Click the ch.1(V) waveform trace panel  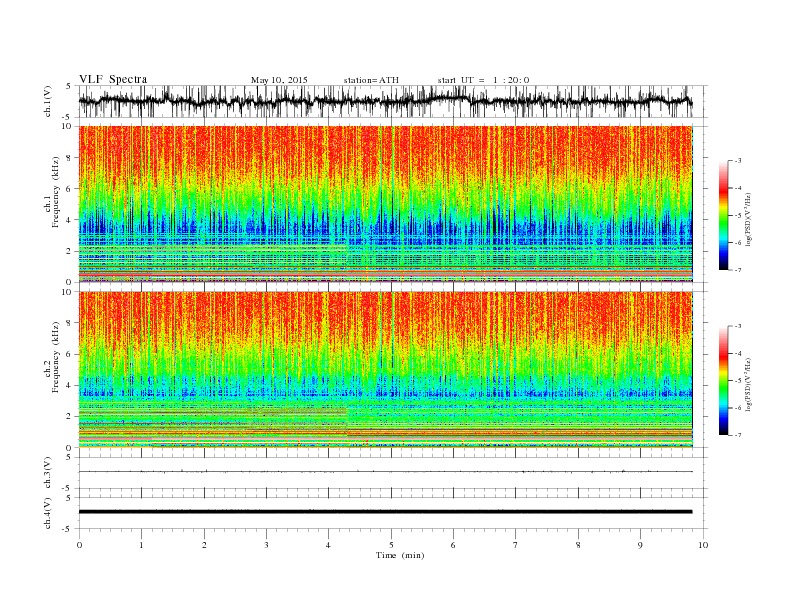[x=393, y=101]
